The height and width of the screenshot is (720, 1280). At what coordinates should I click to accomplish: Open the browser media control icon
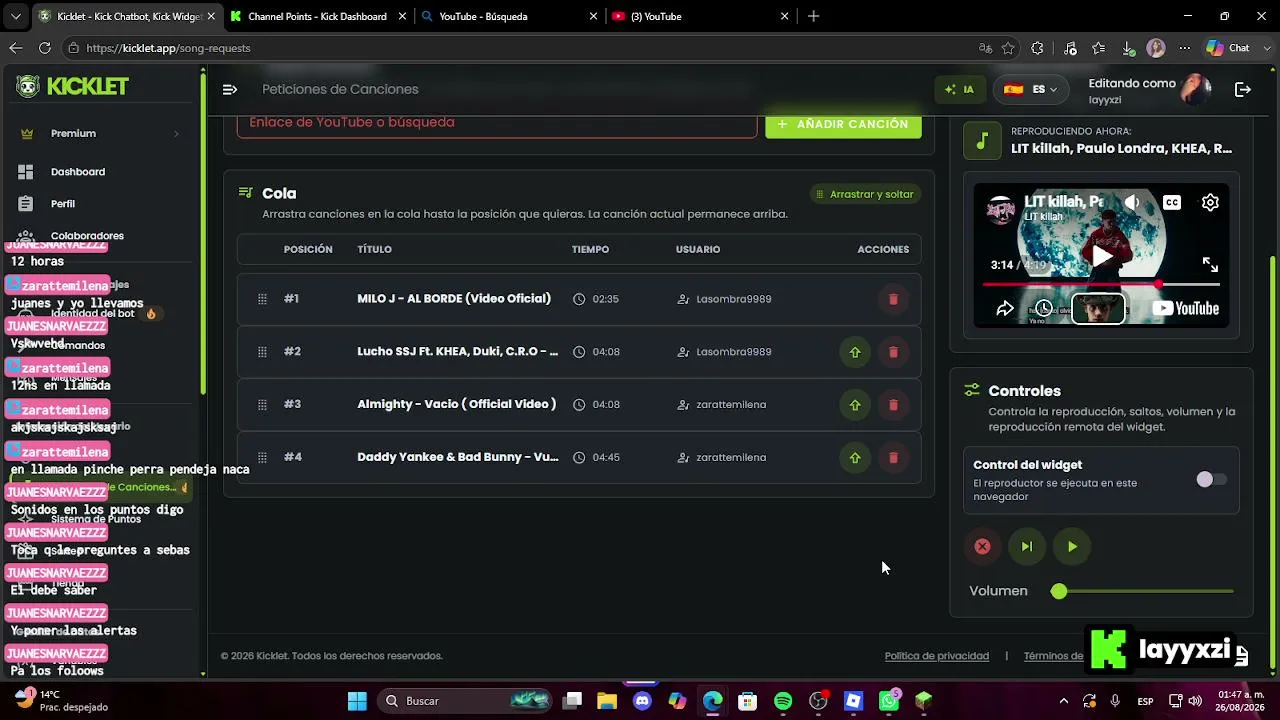(x=1070, y=48)
